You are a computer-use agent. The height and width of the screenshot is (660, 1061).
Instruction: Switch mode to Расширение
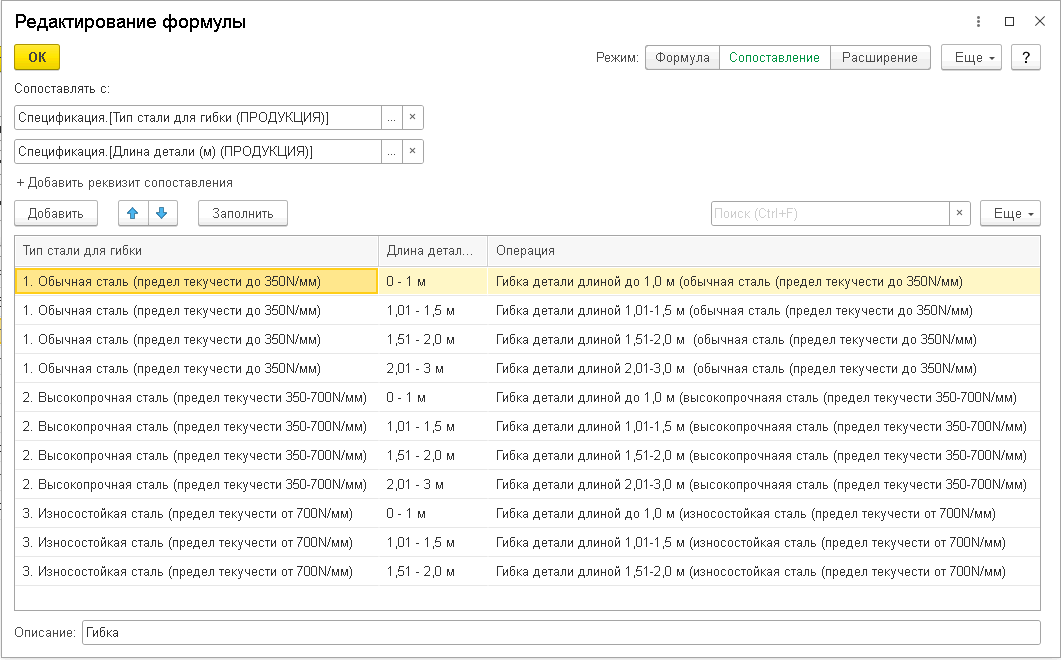tap(879, 58)
